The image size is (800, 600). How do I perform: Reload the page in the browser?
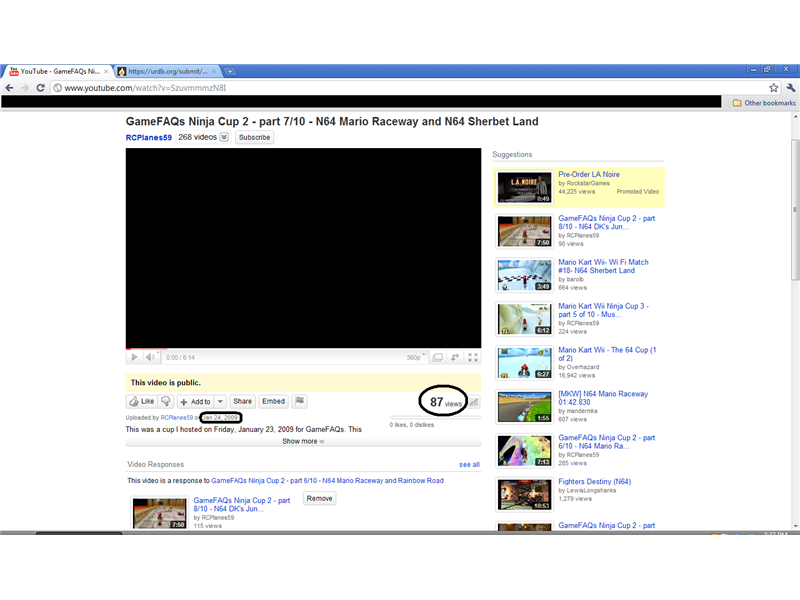coord(38,88)
